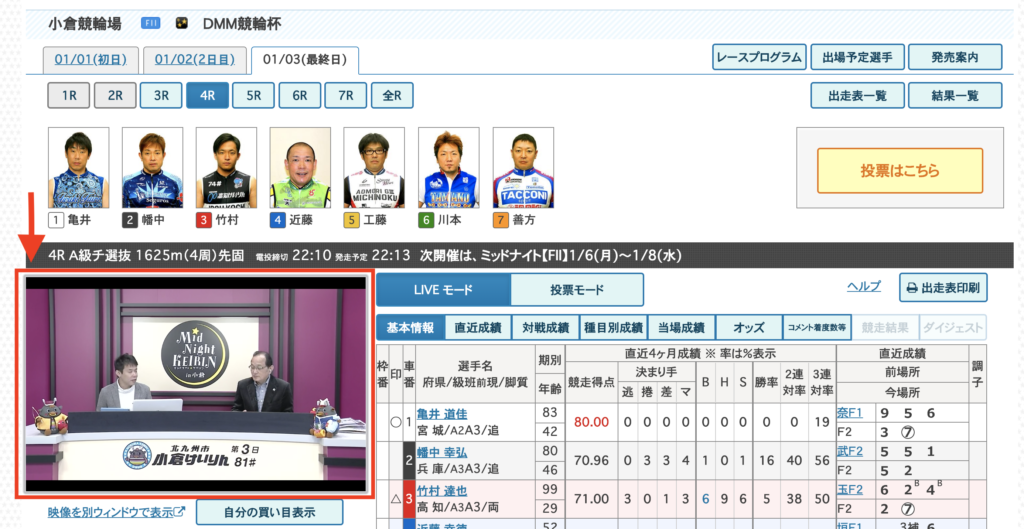Select race 2R button
Image resolution: width=1024 pixels, height=529 pixels.
pyautogui.click(x=115, y=95)
